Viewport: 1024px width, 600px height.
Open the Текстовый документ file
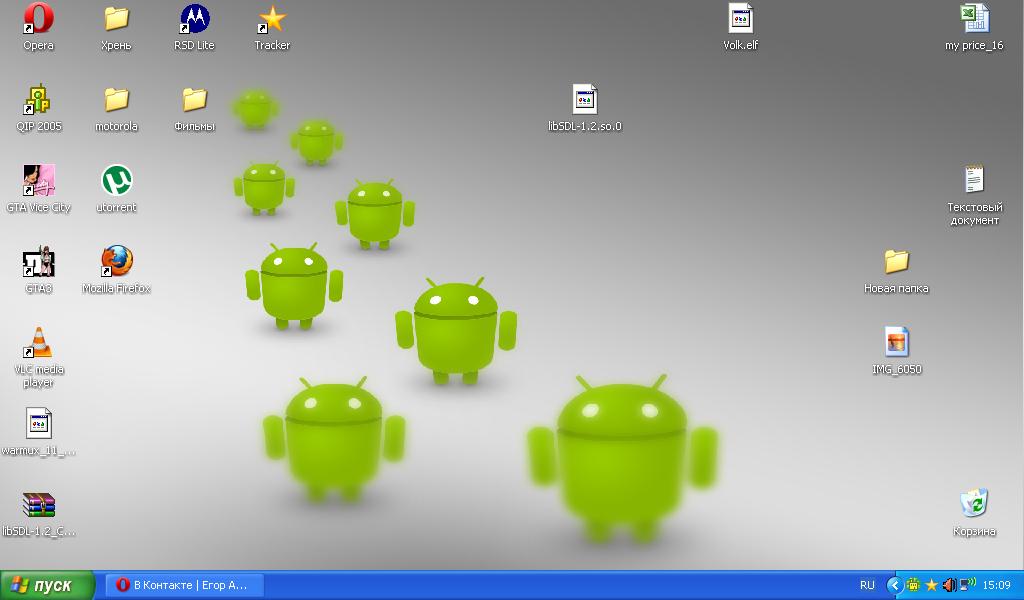pyautogui.click(x=974, y=180)
